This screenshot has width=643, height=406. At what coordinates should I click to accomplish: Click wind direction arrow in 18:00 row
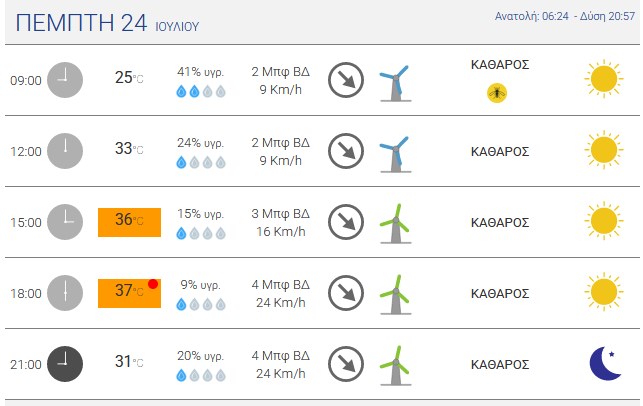coord(346,293)
